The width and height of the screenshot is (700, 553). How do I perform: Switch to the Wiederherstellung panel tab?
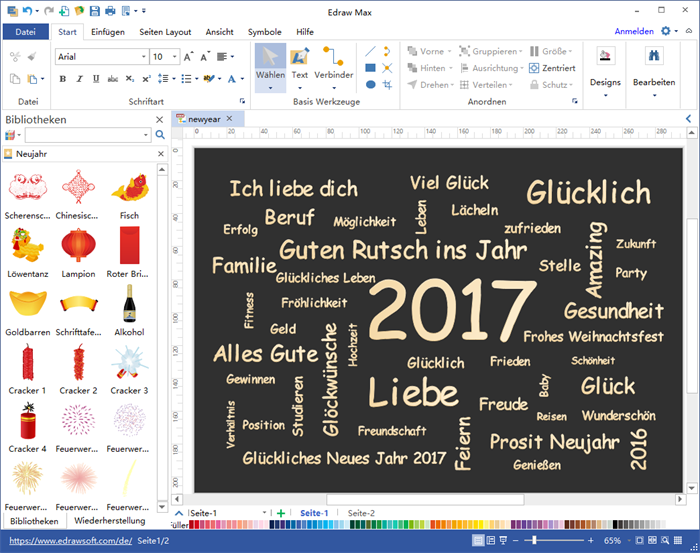[109, 520]
